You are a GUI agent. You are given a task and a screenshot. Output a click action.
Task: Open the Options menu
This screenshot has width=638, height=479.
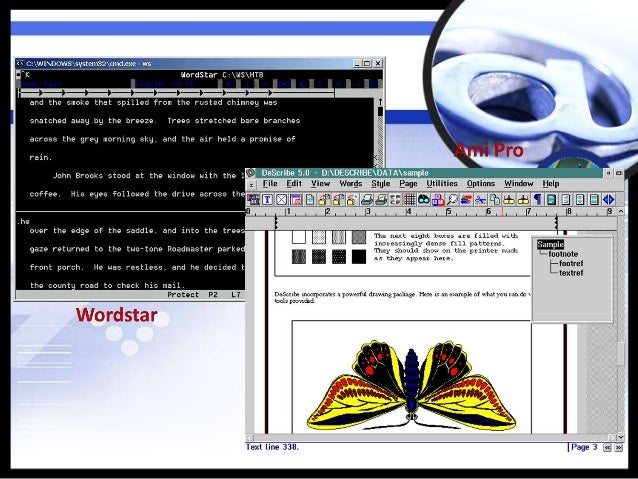[481, 184]
